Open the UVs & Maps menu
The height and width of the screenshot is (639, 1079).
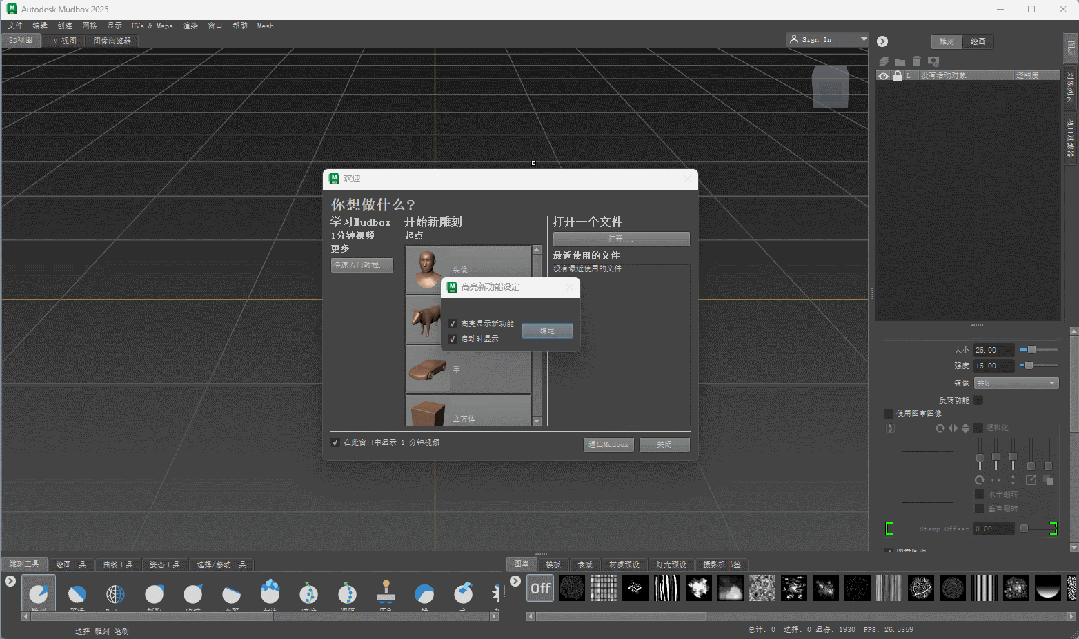point(152,25)
